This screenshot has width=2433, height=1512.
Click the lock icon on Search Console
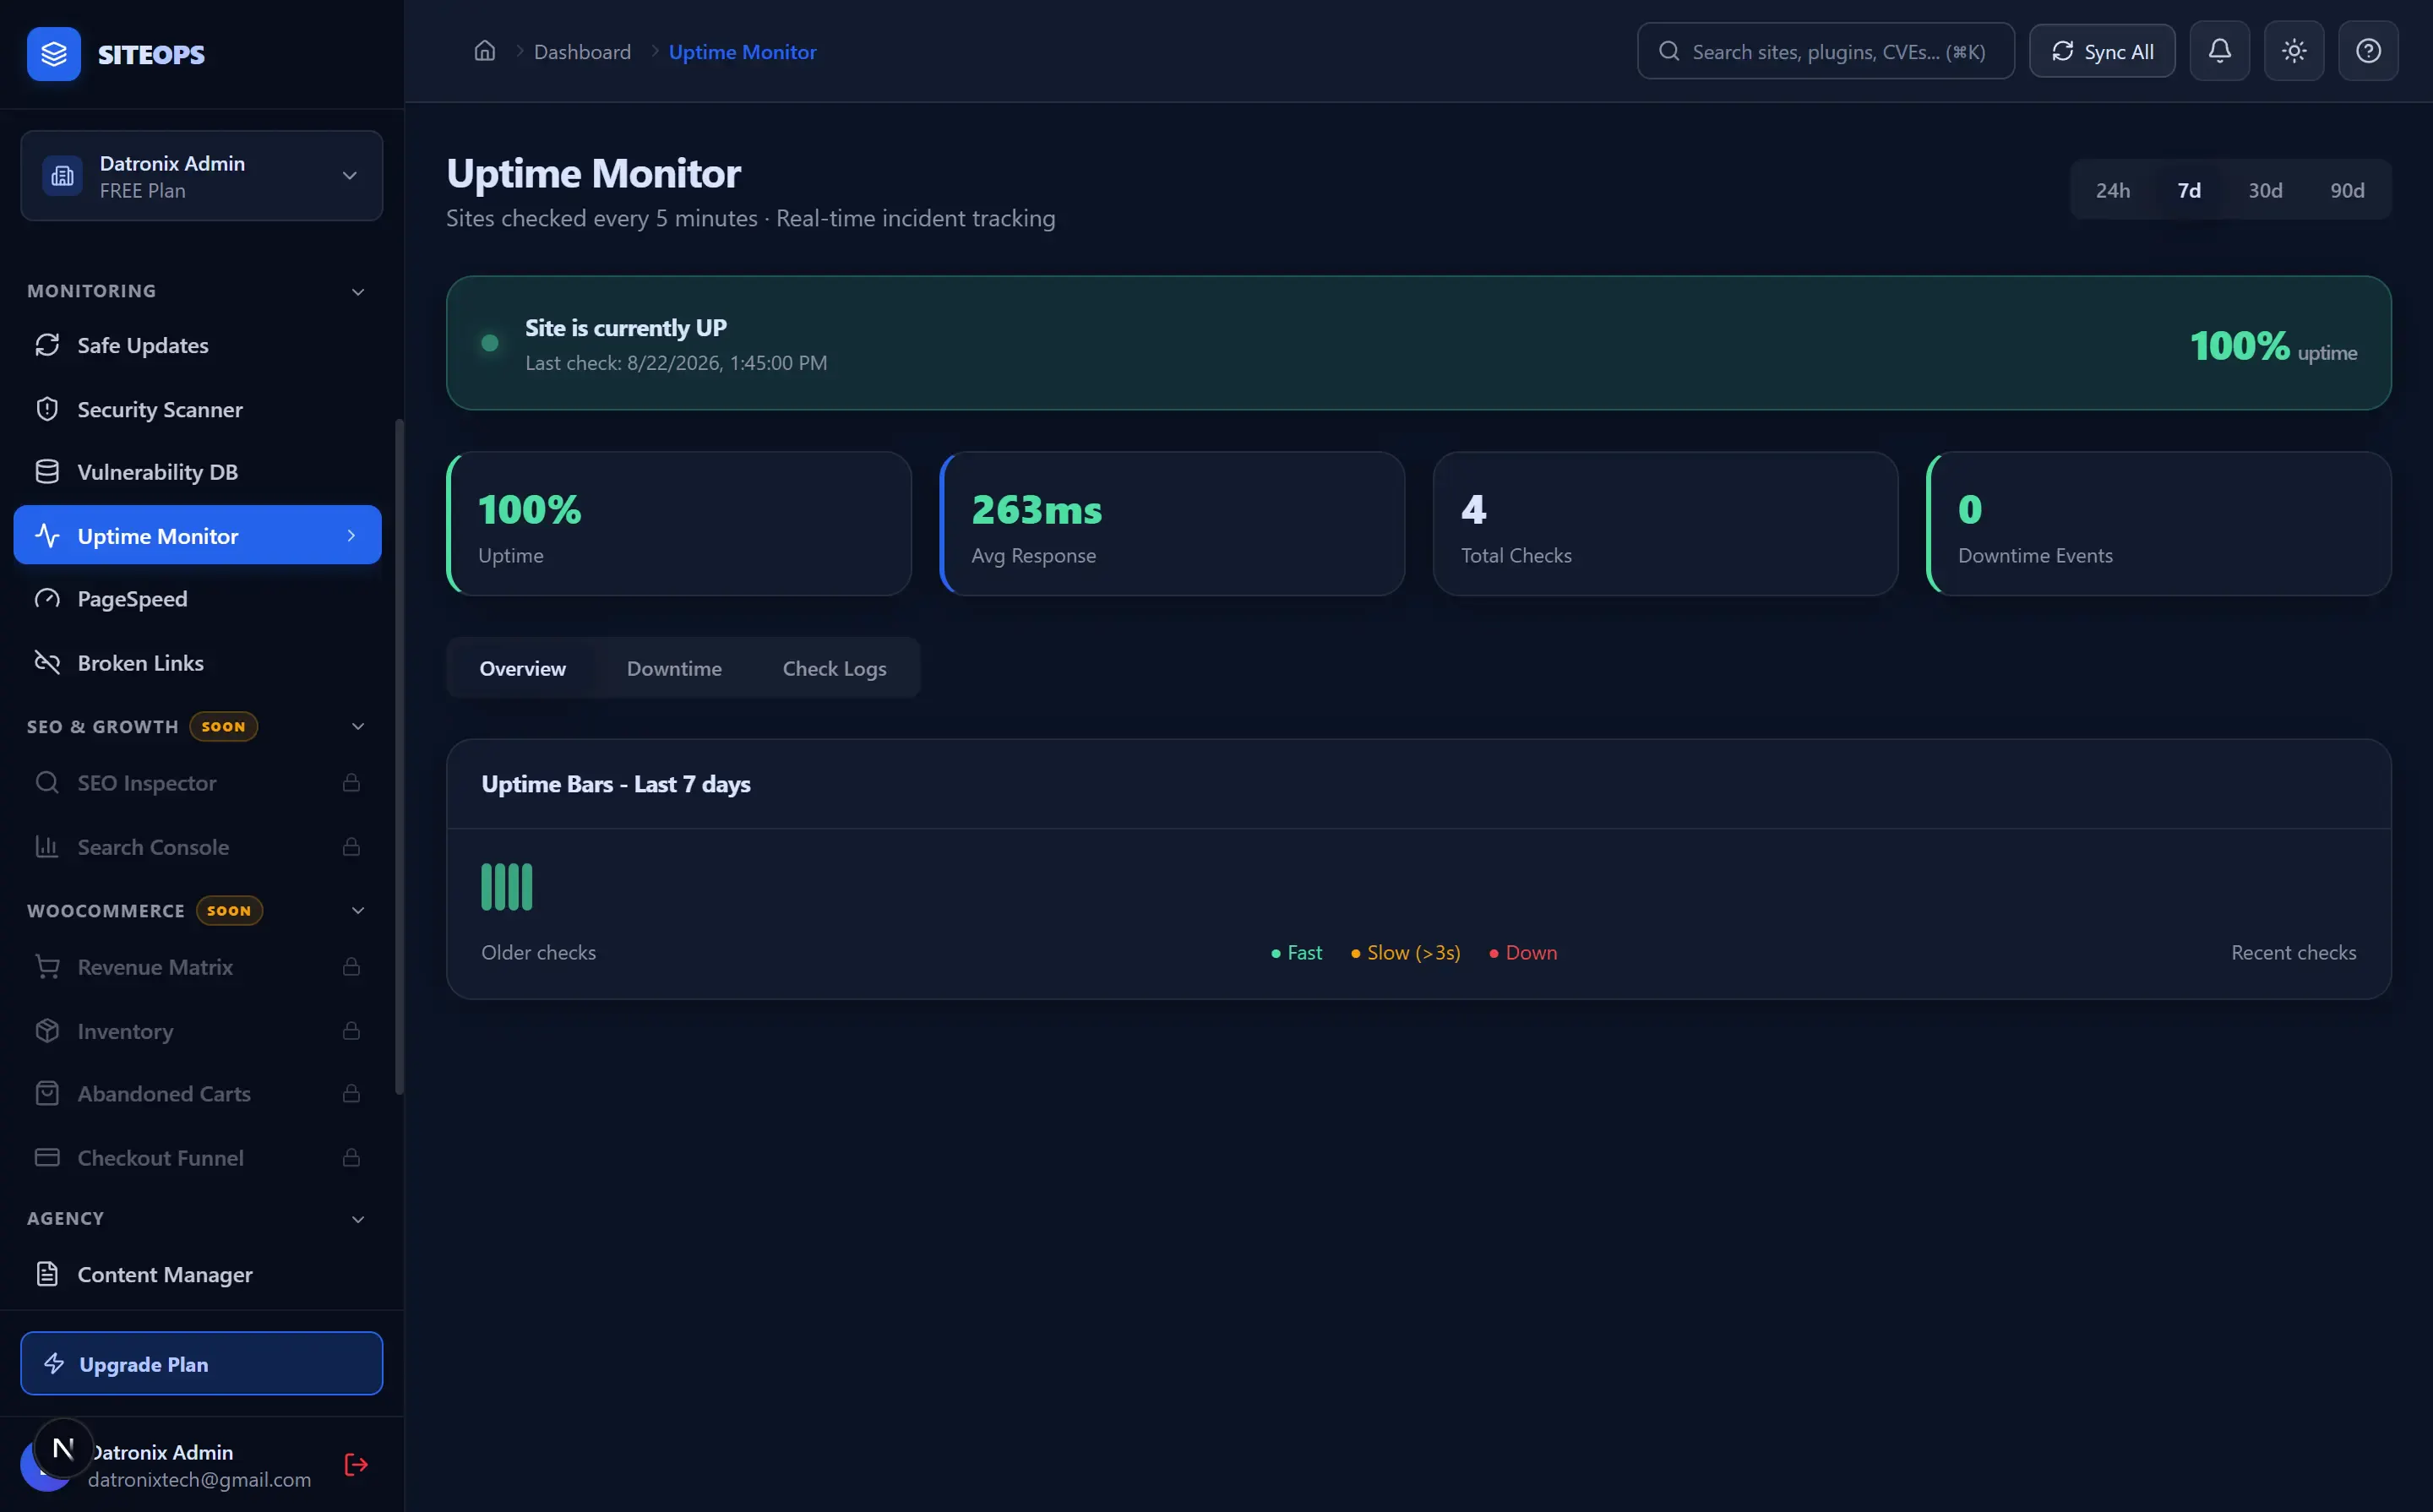351,847
